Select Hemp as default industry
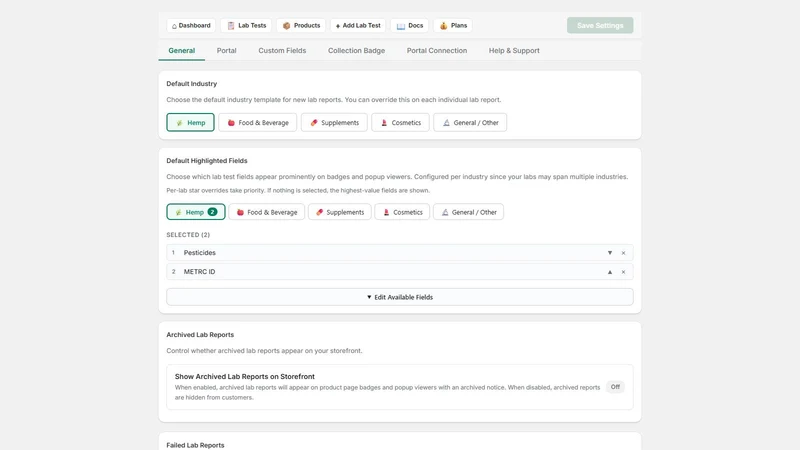This screenshot has width=800, height=450. coord(190,122)
